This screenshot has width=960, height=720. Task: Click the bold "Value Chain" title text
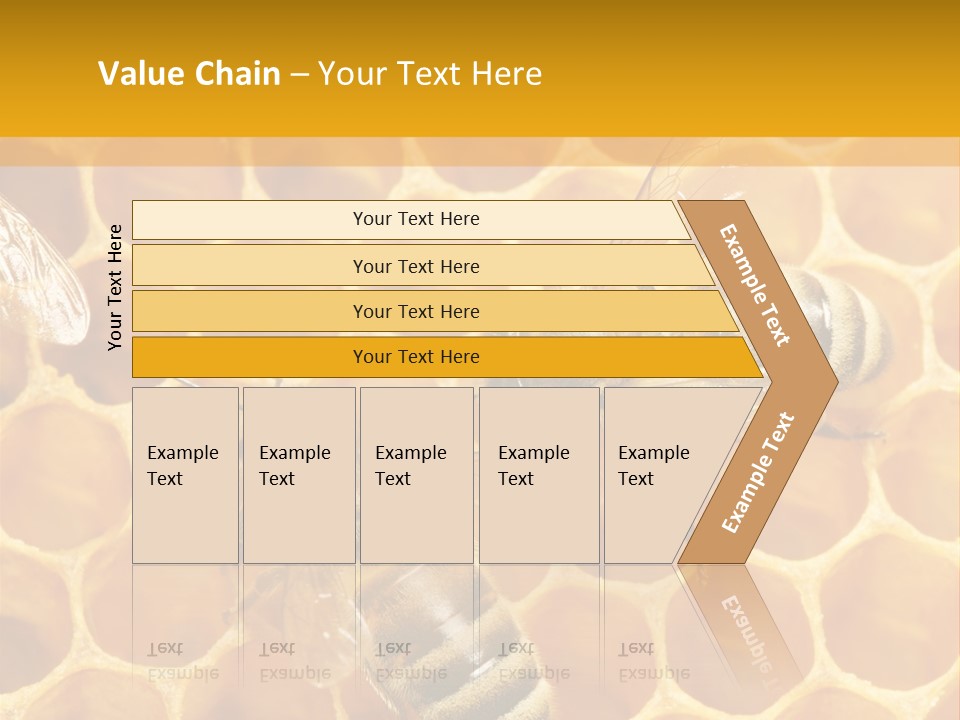189,74
